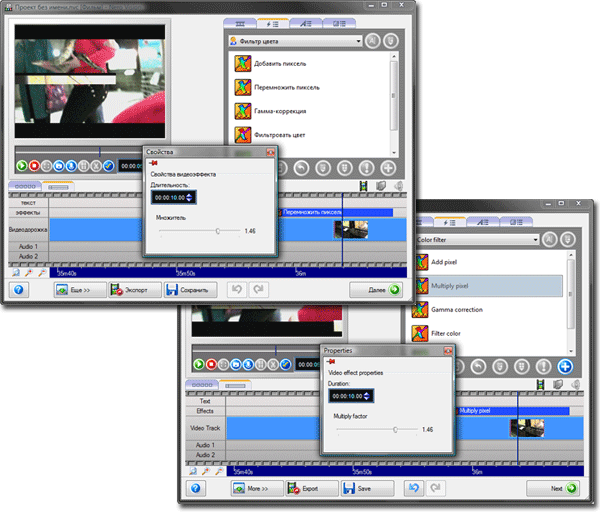Image resolution: width=600 pixels, height=512 pixels.
Task: Toggle the red pin in the Свойства dialog
Action: [x=153, y=163]
